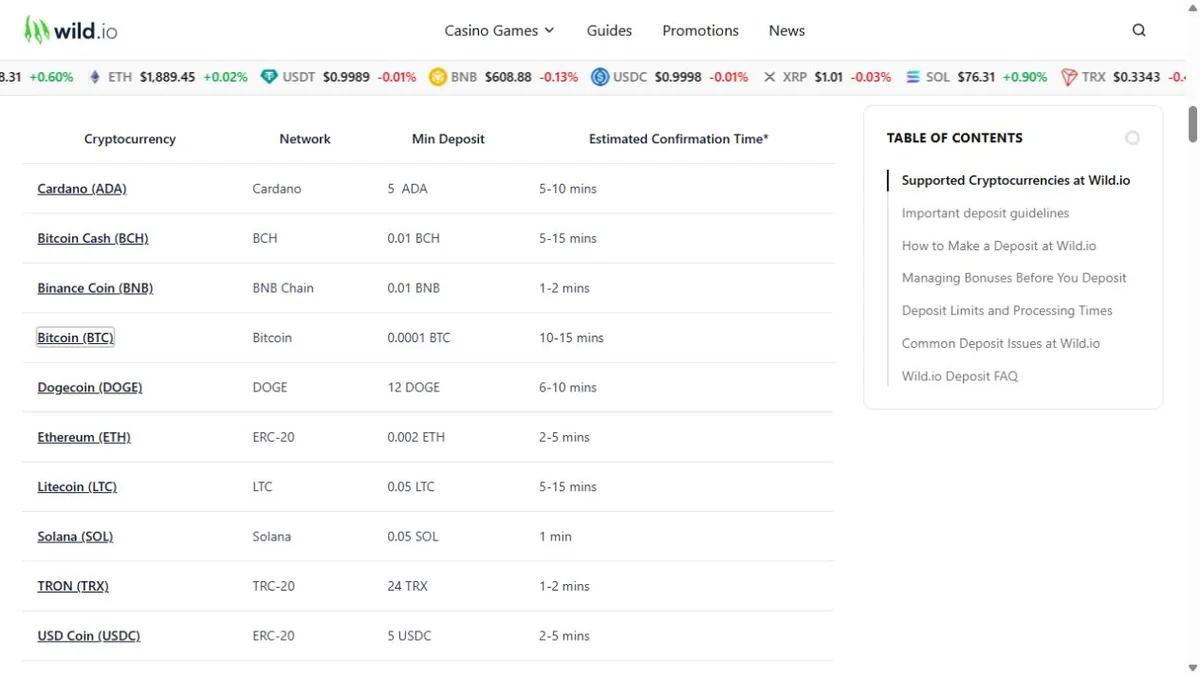Open the Ethereum (ETH) link
The height and width of the screenshot is (675, 1200).
[84, 437]
